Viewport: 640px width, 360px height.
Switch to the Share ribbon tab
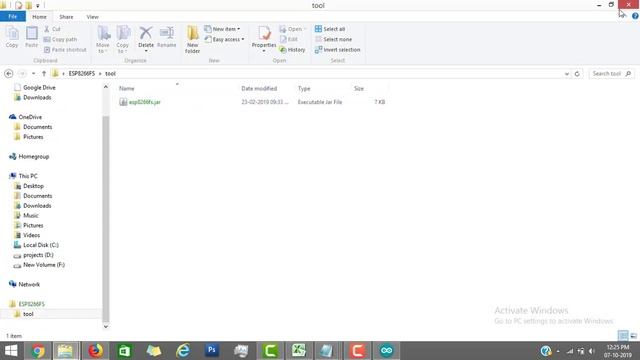click(66, 17)
